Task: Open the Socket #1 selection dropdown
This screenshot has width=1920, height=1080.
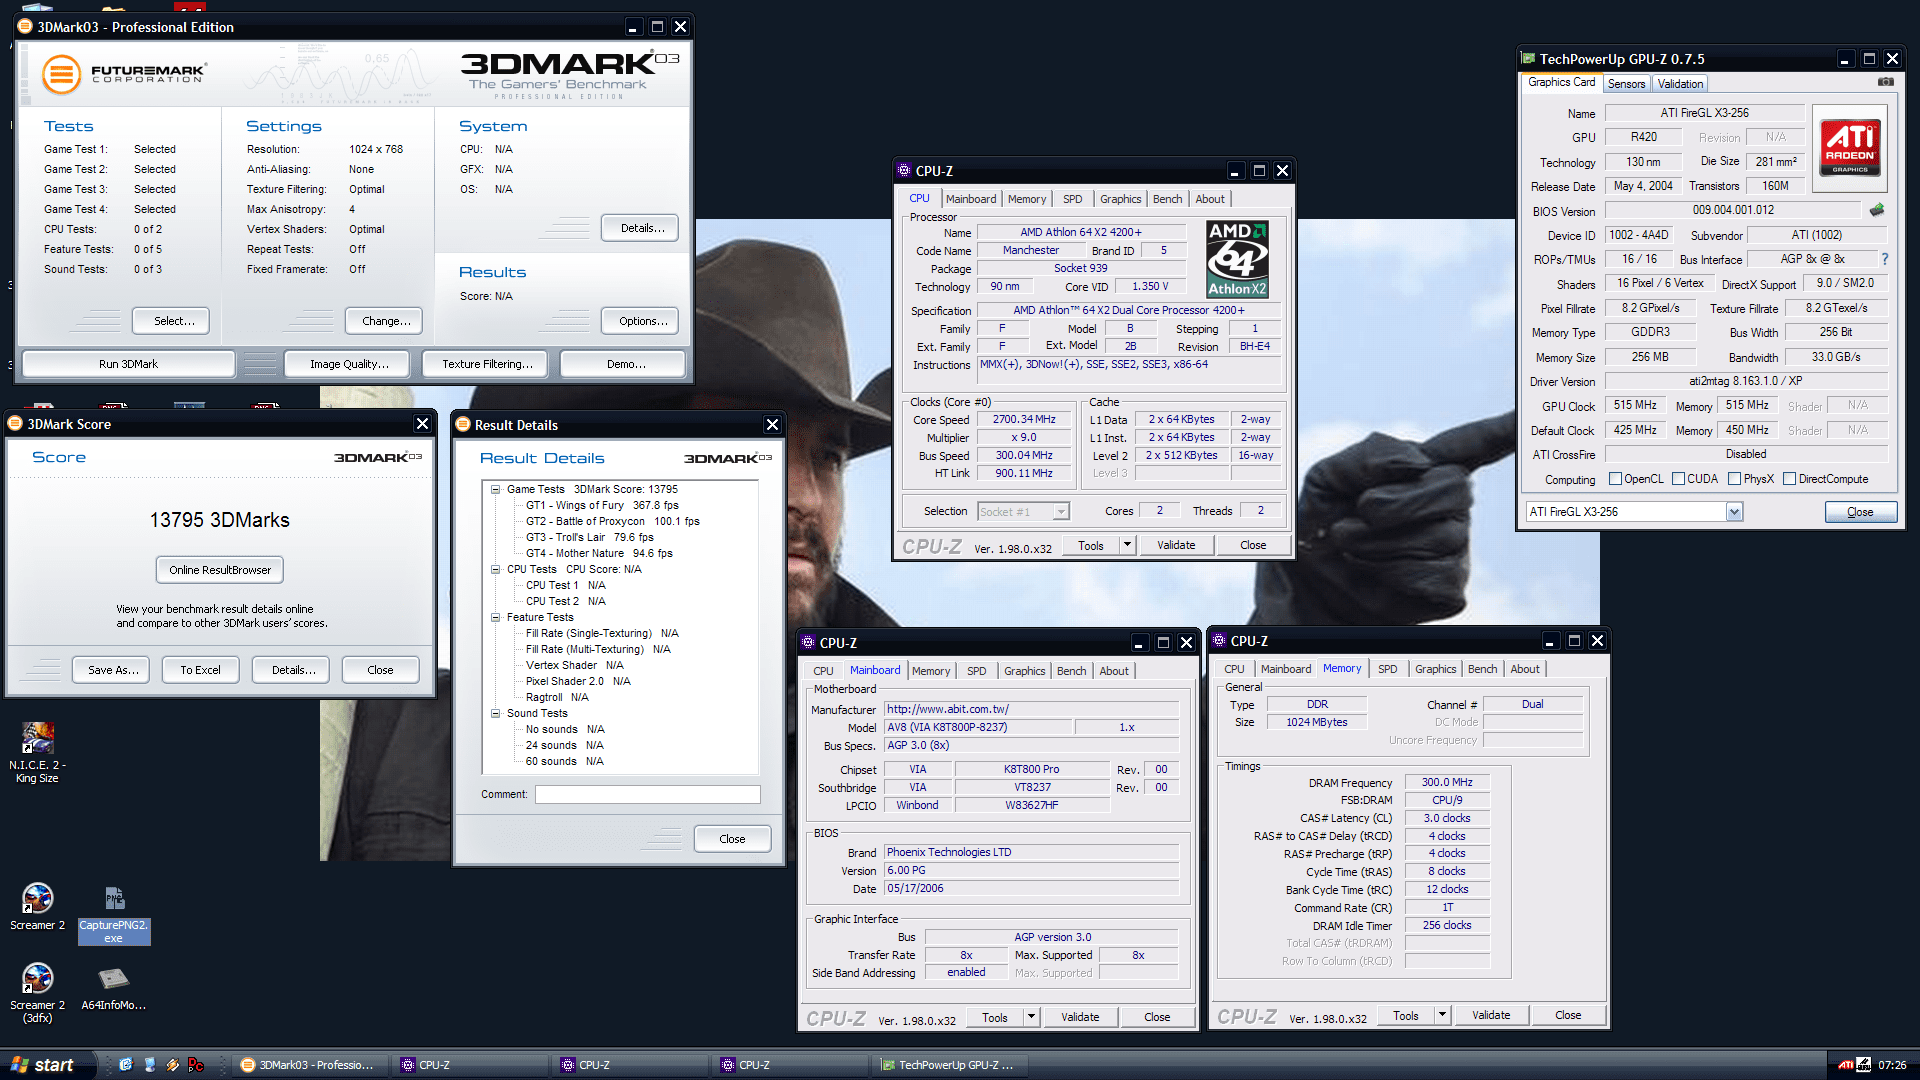Action: click(x=1061, y=512)
